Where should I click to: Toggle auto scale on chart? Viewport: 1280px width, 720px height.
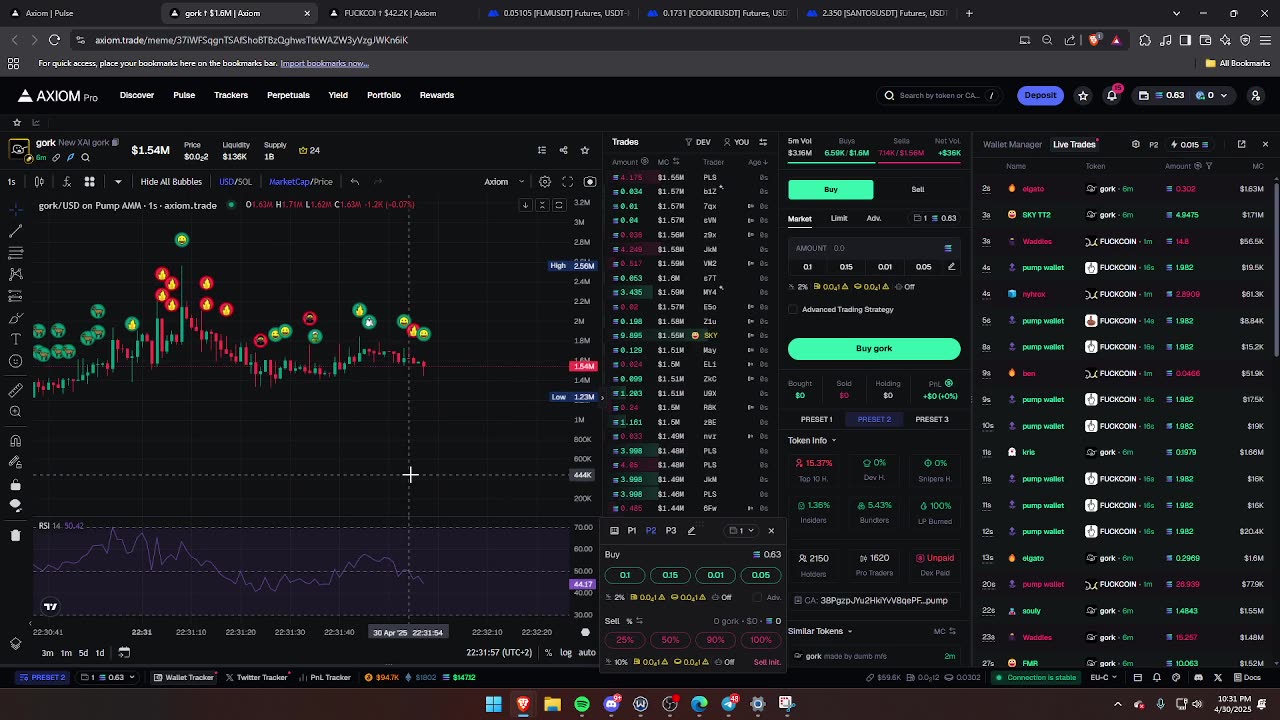click(x=587, y=653)
